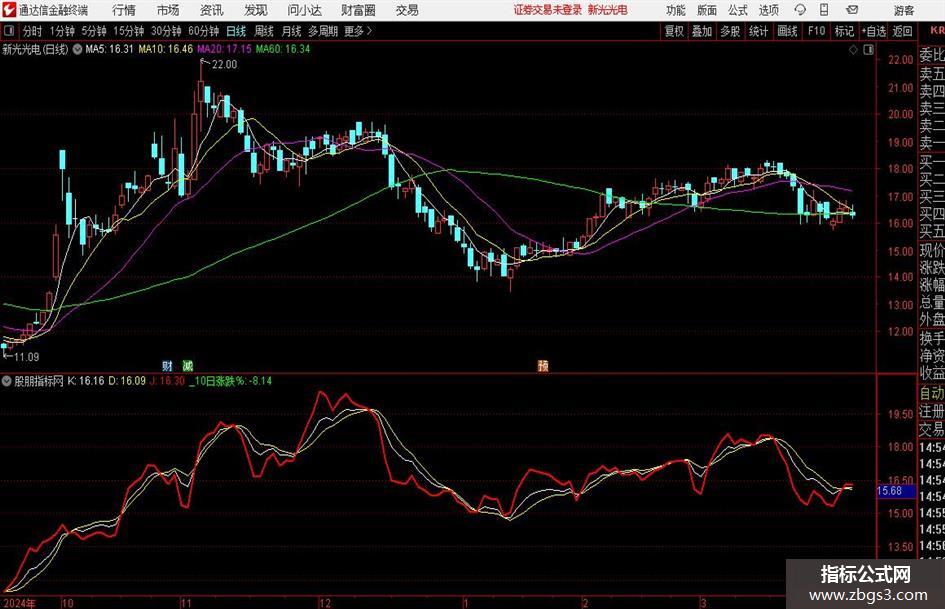Open the 交易 menu
Screen dimensions: 945x609
coord(407,10)
